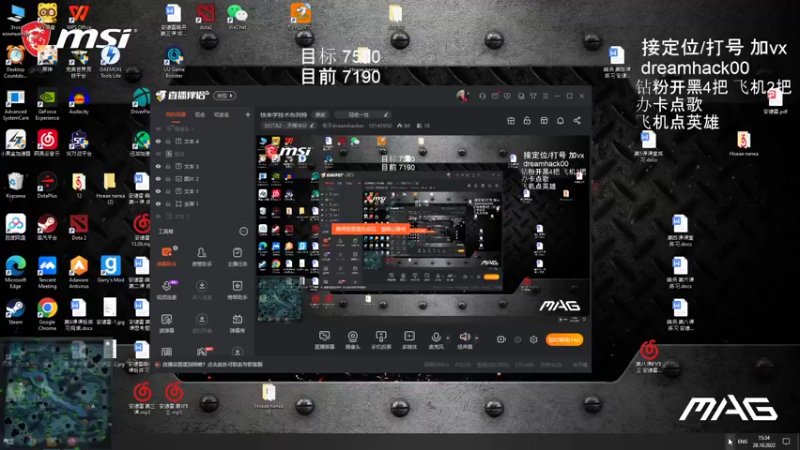Hide the 全屏 1 source layer

click(x=158, y=204)
